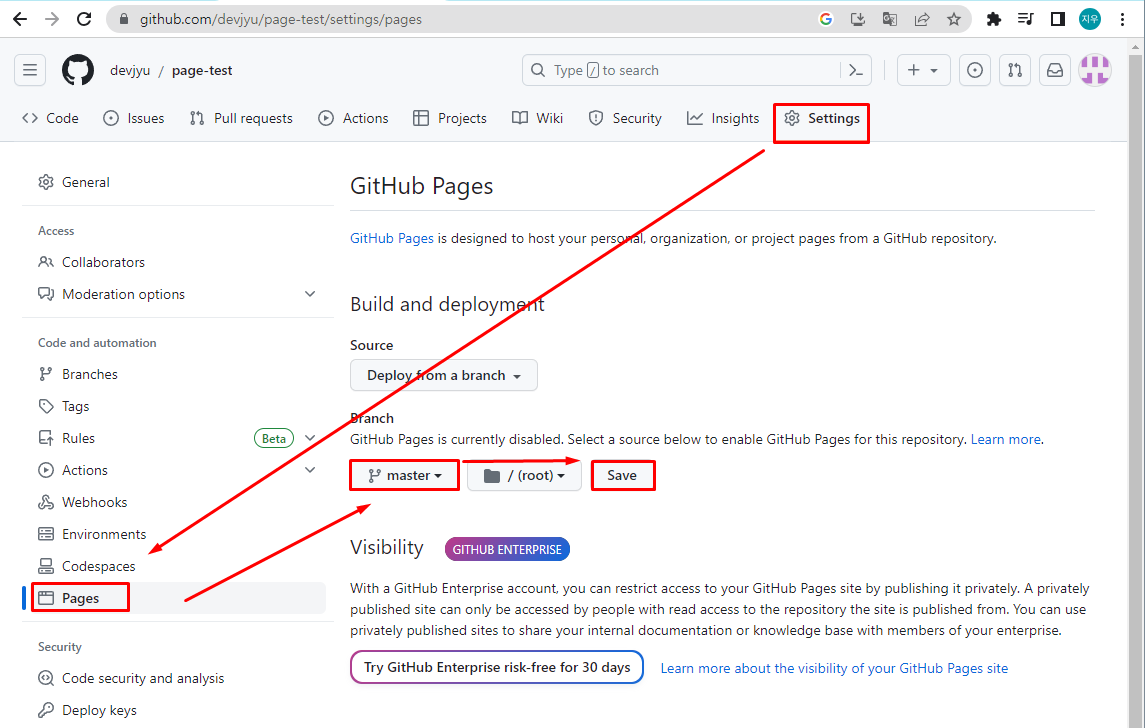The height and width of the screenshot is (728, 1145).
Task: Click the Save button
Action: 622,475
